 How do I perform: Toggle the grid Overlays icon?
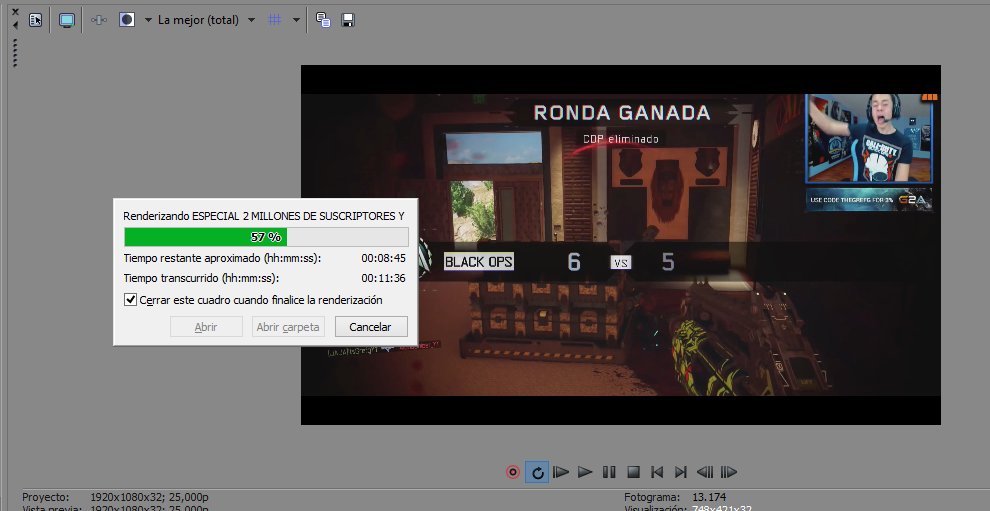275,20
